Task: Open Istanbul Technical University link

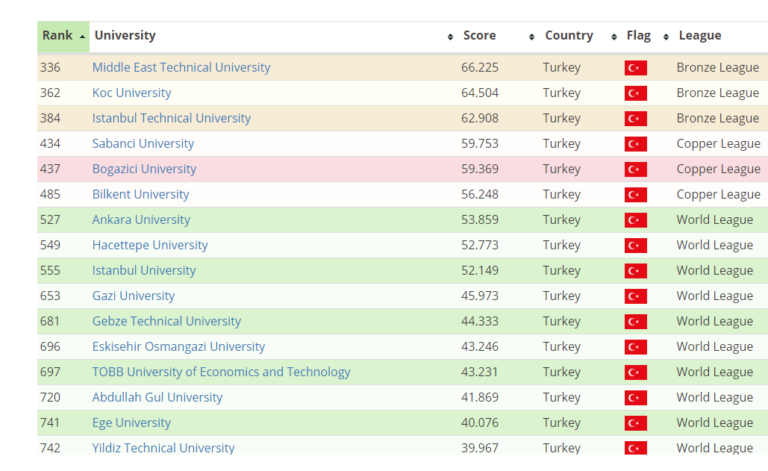Action: coord(171,118)
